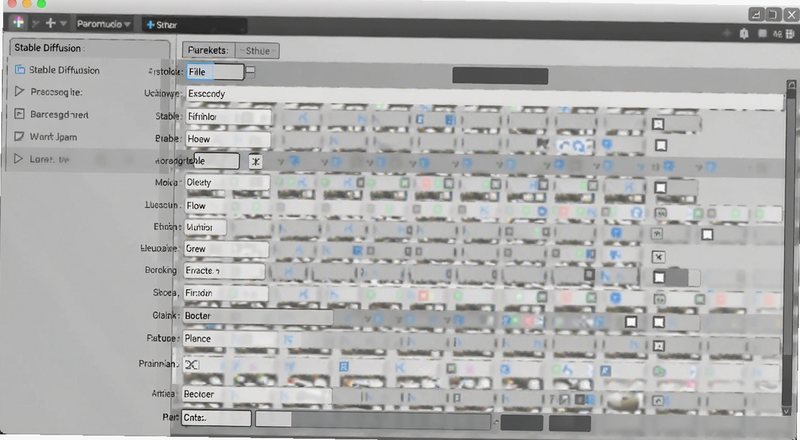The height and width of the screenshot is (440, 800).
Task: Toggle the first checkbox in Glaink row
Action: point(631,322)
